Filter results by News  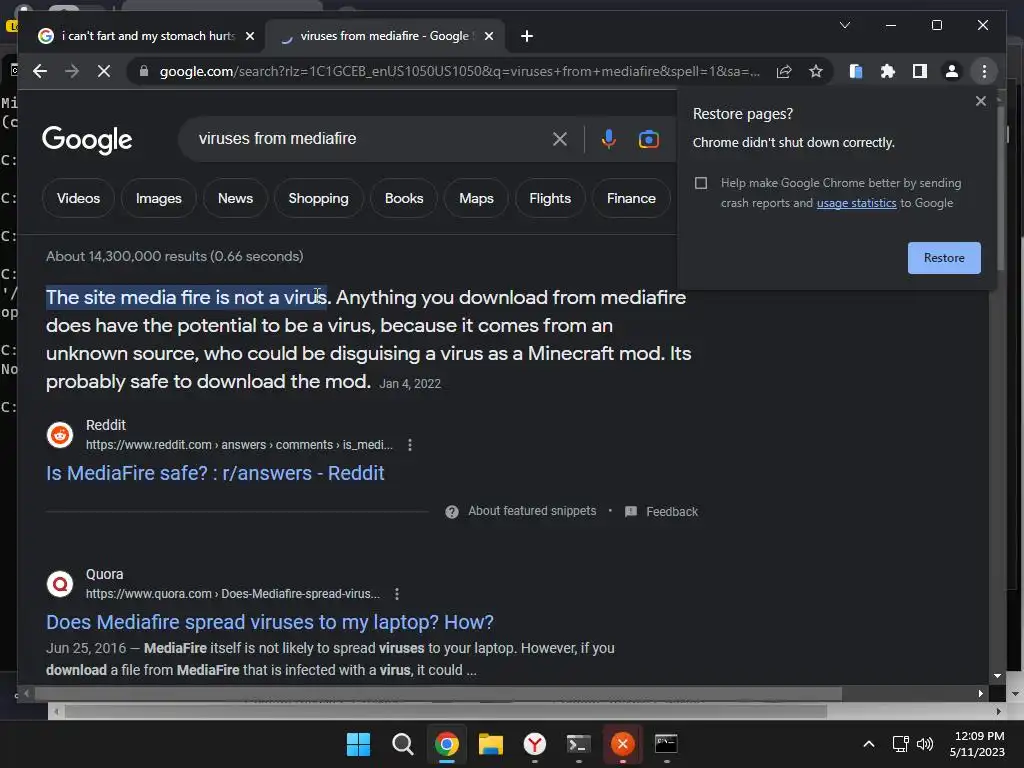[235, 198]
